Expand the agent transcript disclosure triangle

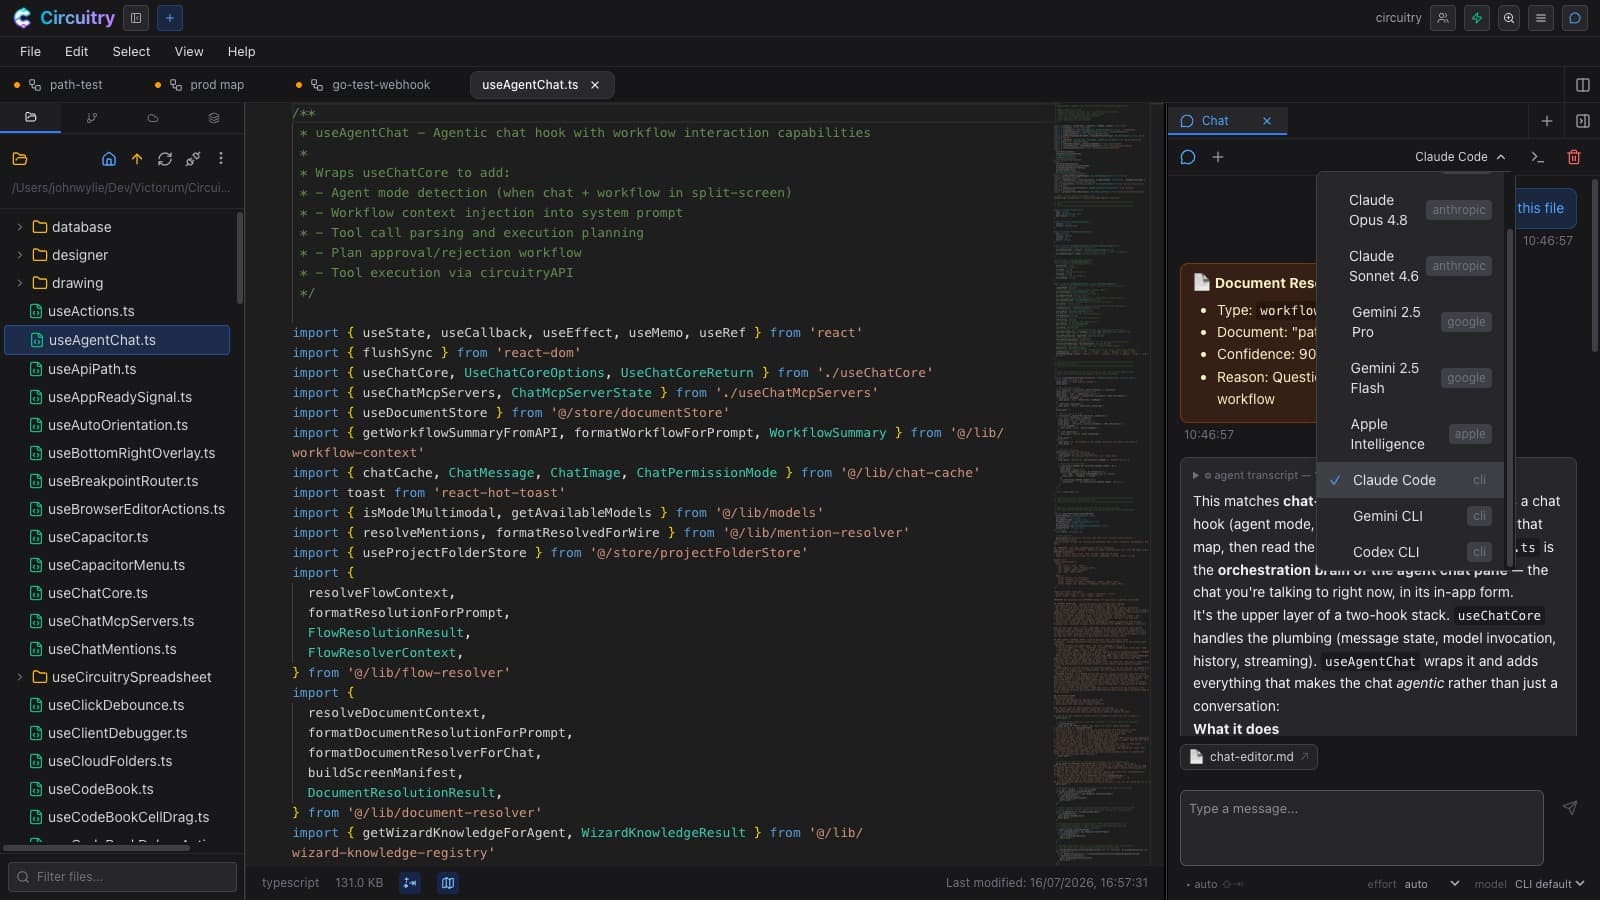click(x=1196, y=476)
